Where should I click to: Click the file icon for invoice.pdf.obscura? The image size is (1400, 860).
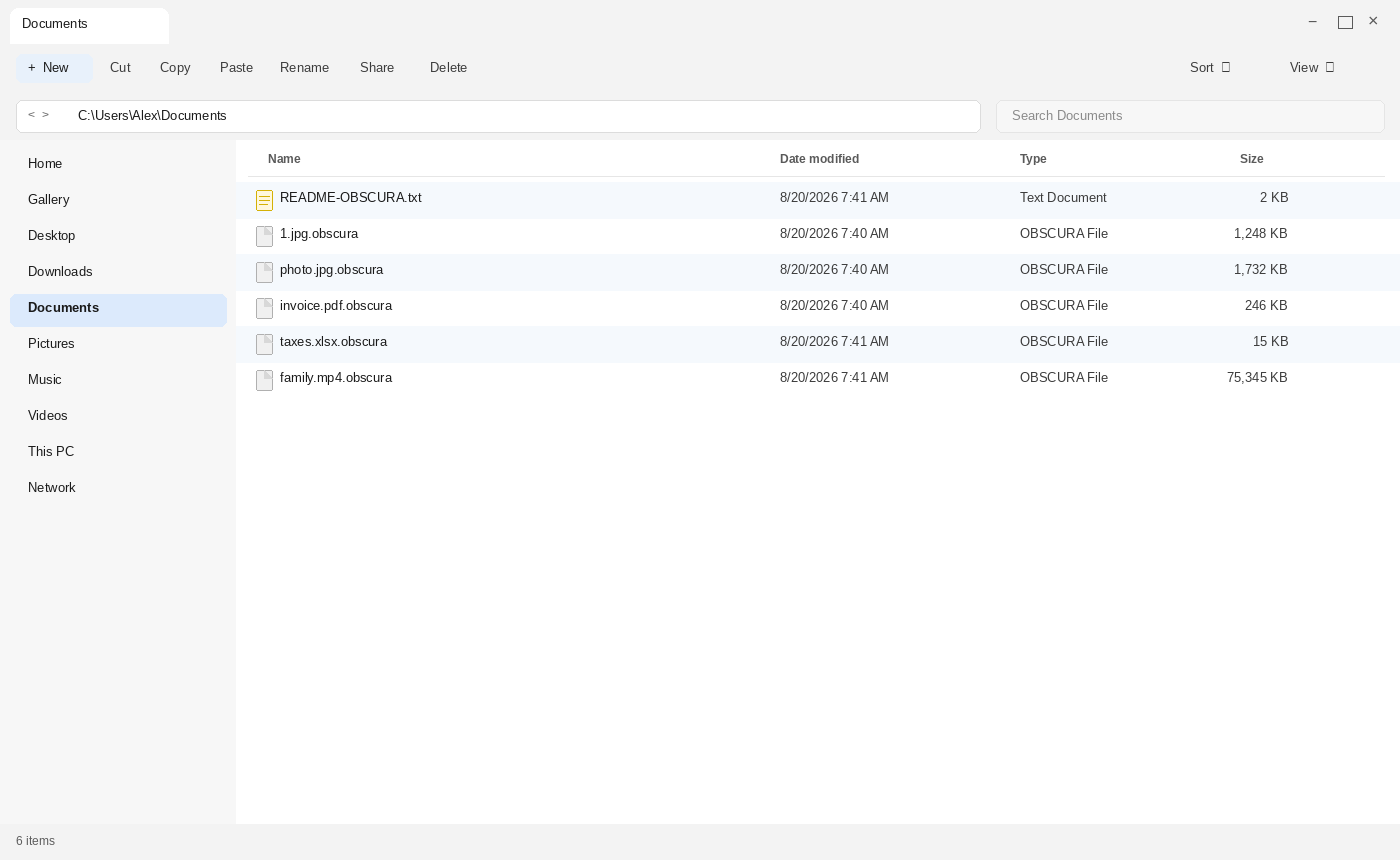coord(264,309)
